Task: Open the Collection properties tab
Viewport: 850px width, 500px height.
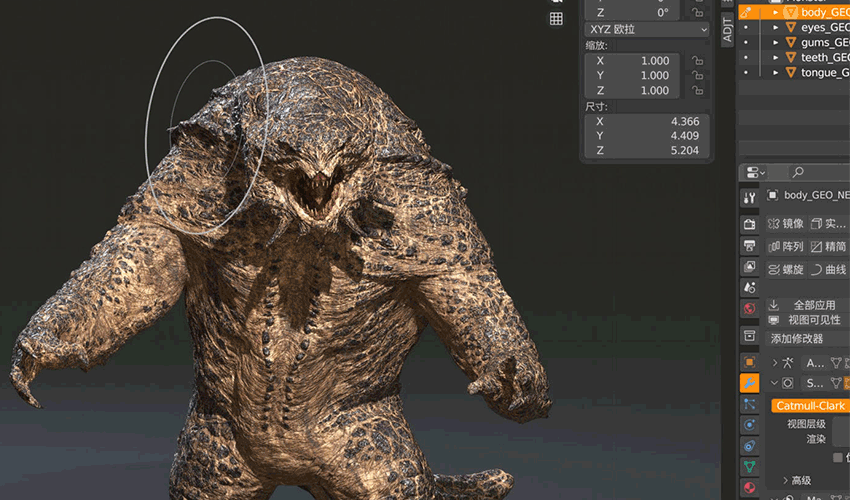Action: pos(750,336)
